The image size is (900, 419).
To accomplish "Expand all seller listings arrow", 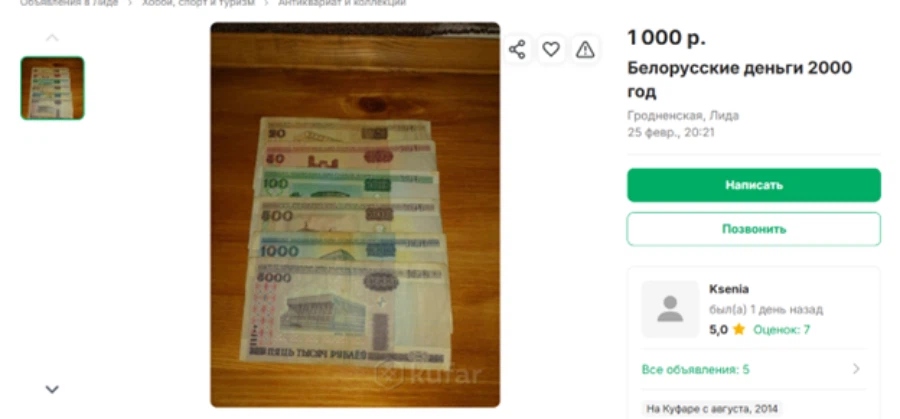I will pyautogui.click(x=856, y=368).
